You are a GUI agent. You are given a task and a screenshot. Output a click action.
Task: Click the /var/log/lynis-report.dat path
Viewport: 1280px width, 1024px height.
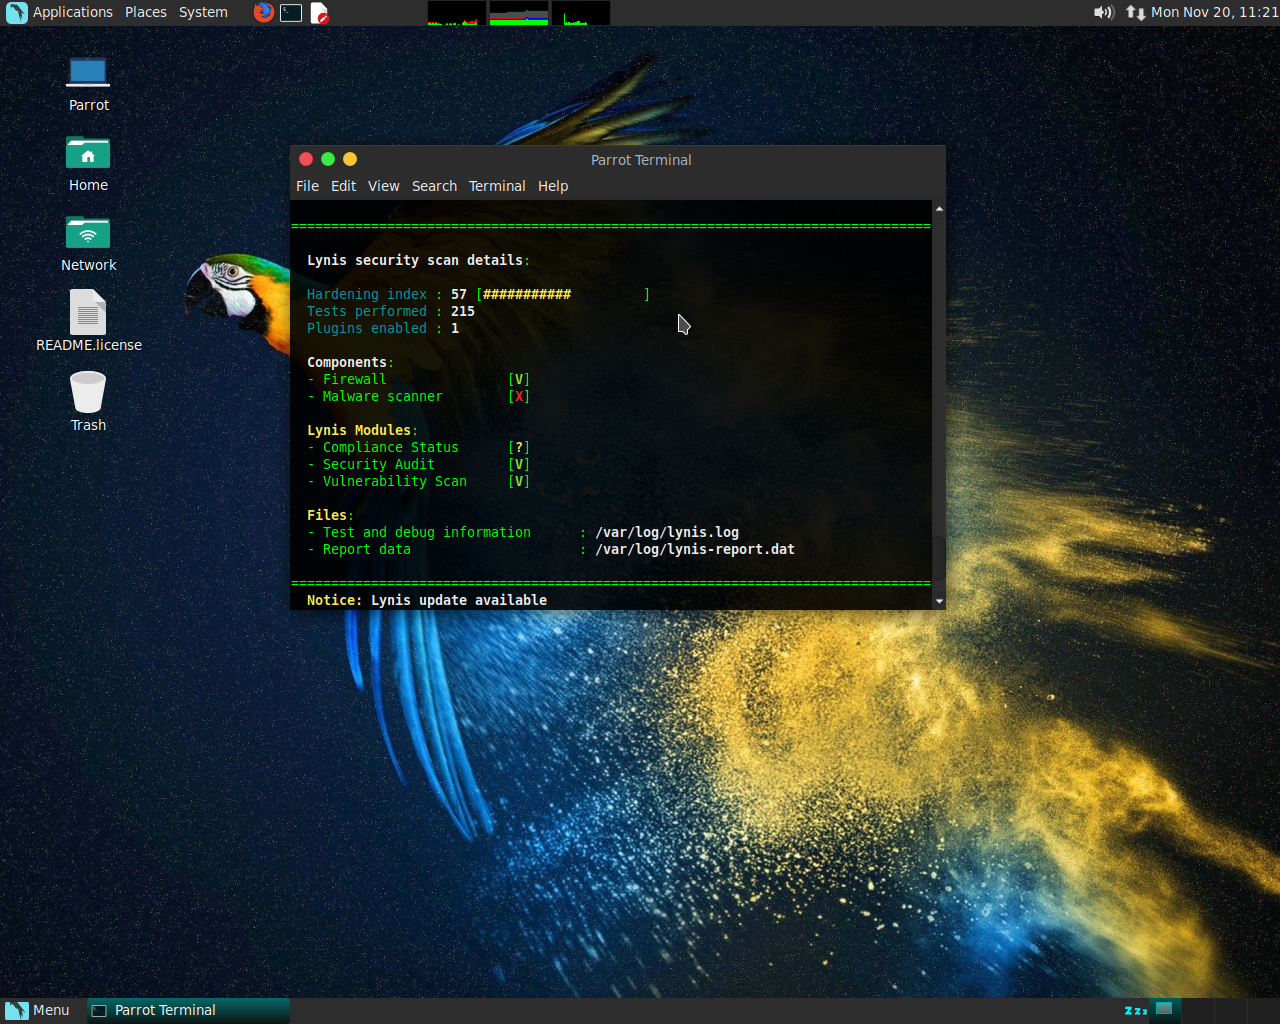tap(695, 549)
